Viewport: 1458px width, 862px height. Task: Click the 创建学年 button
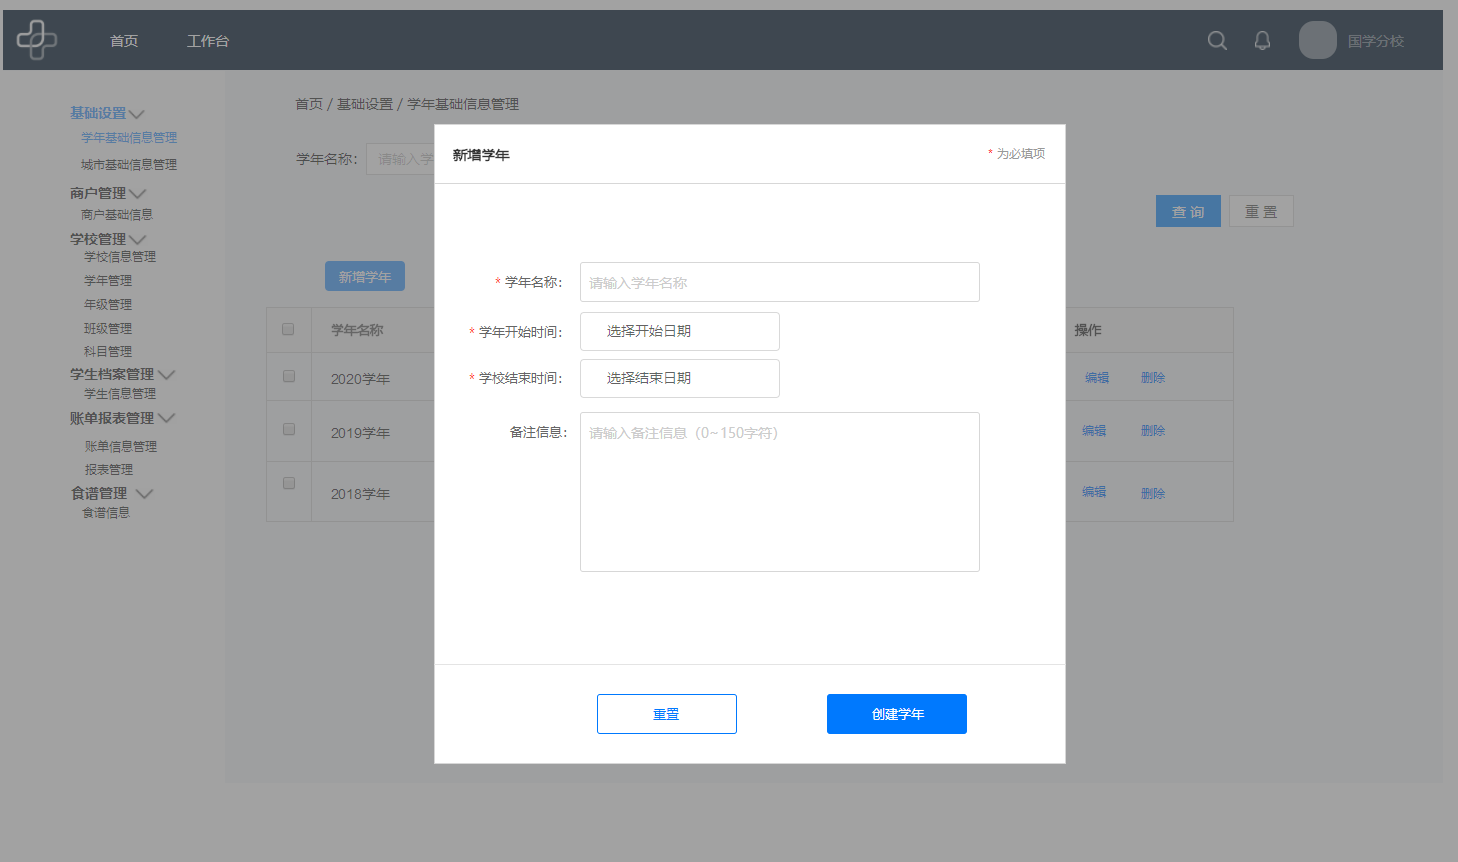(897, 714)
